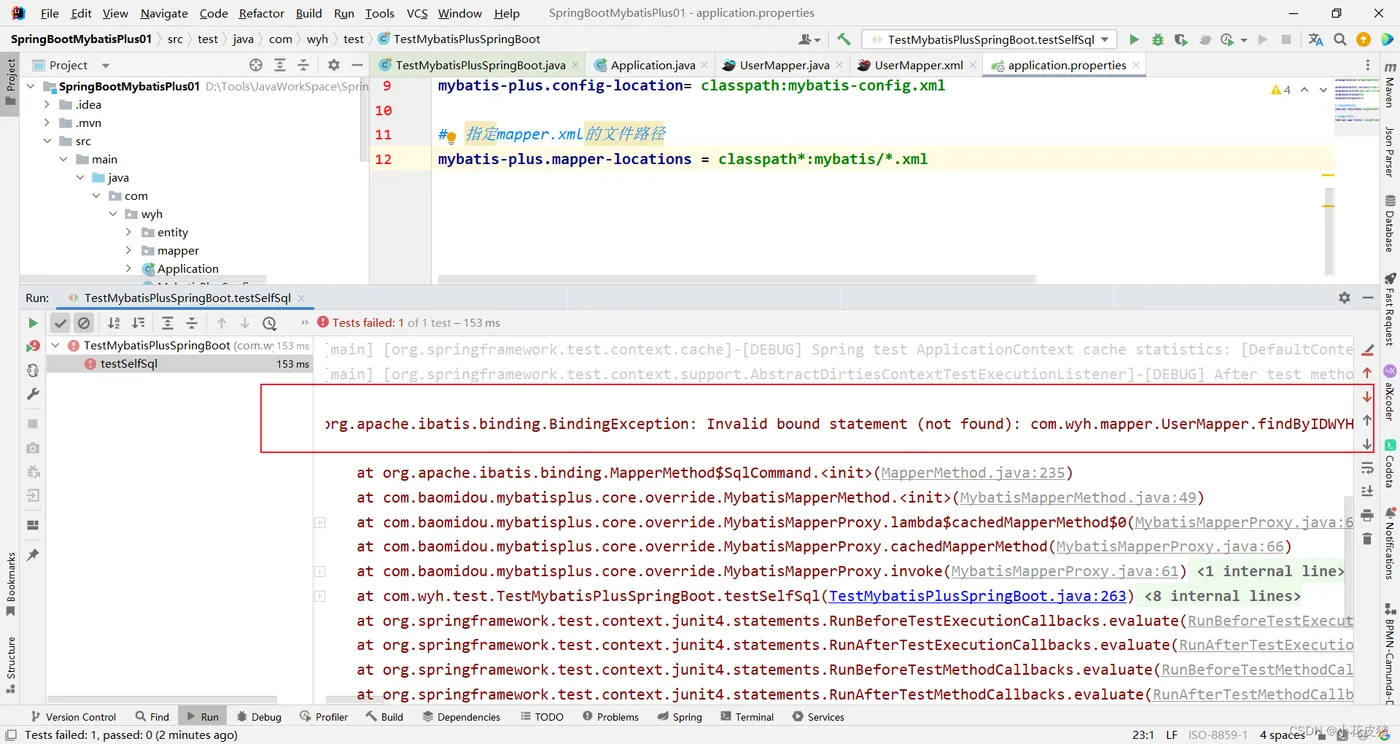
Task: Open Project panel options gear
Action: (334, 65)
